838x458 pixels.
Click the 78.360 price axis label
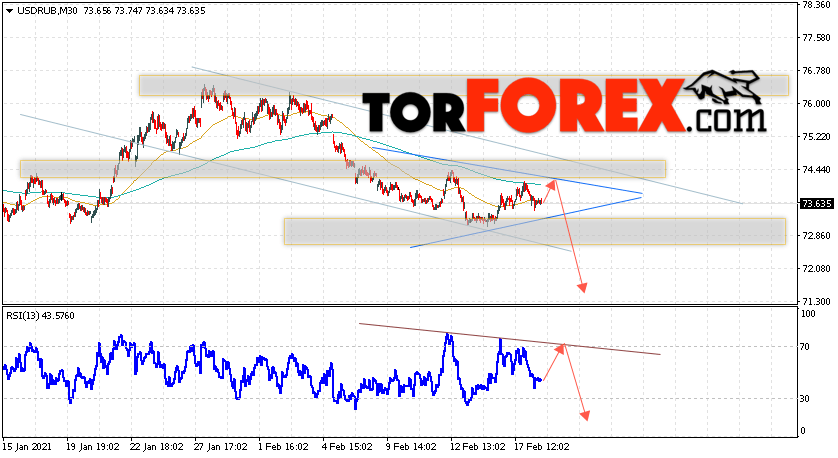pyautogui.click(x=816, y=5)
